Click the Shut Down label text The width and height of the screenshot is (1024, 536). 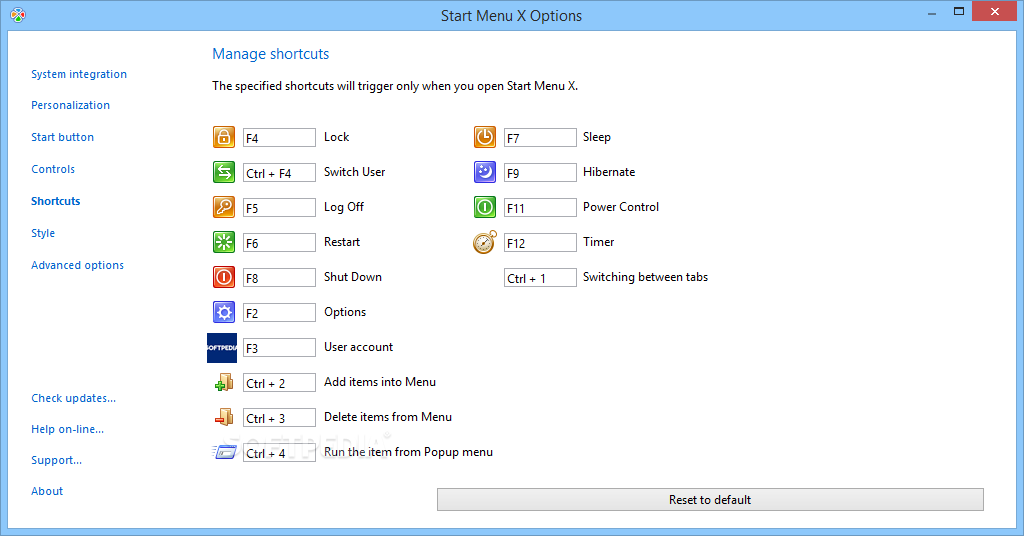353,277
